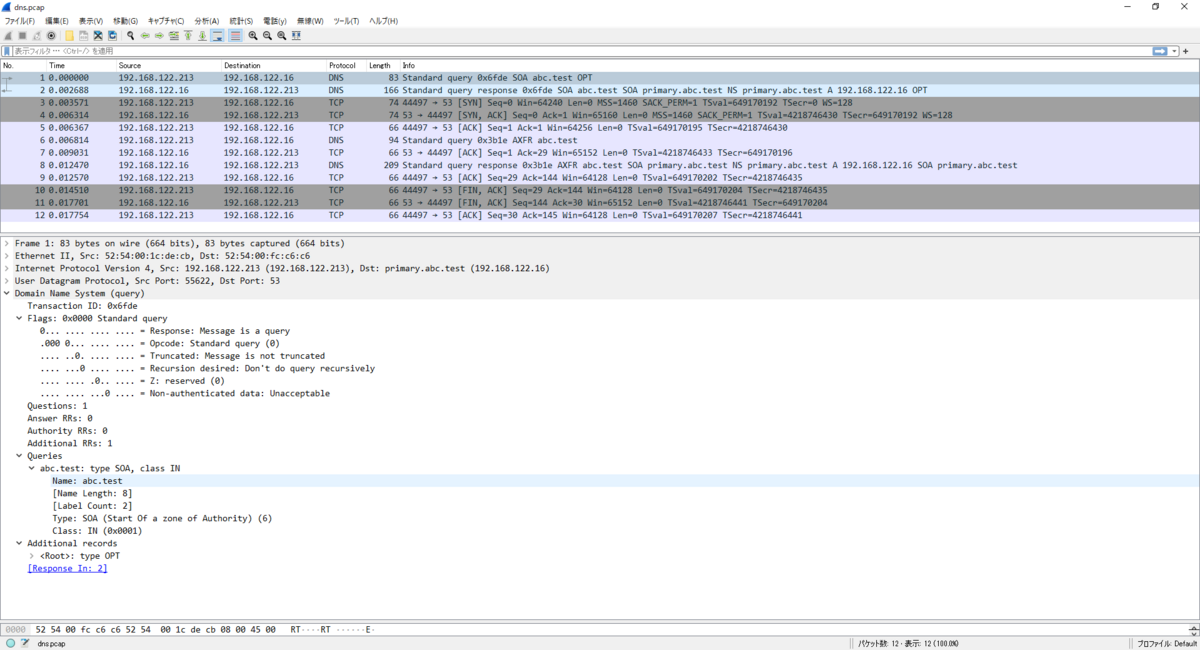Add a filter button with the plus
The image size is (1200, 650).
point(1186,51)
